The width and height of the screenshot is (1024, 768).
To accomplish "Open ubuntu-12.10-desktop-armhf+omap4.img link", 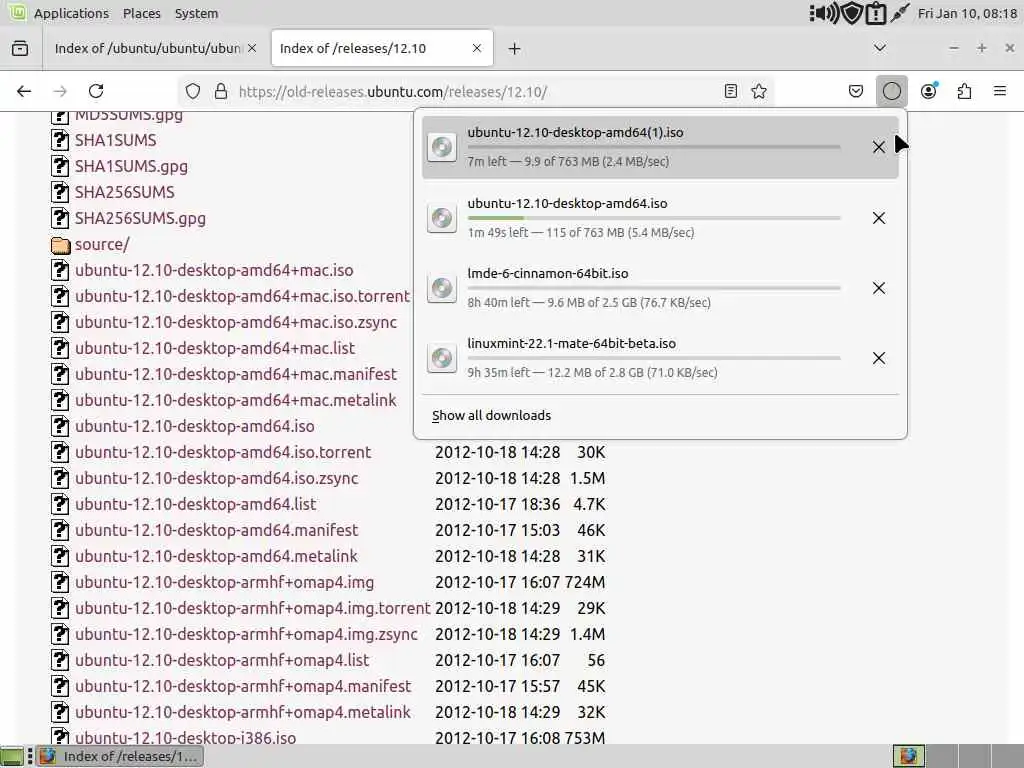I will pos(225,583).
